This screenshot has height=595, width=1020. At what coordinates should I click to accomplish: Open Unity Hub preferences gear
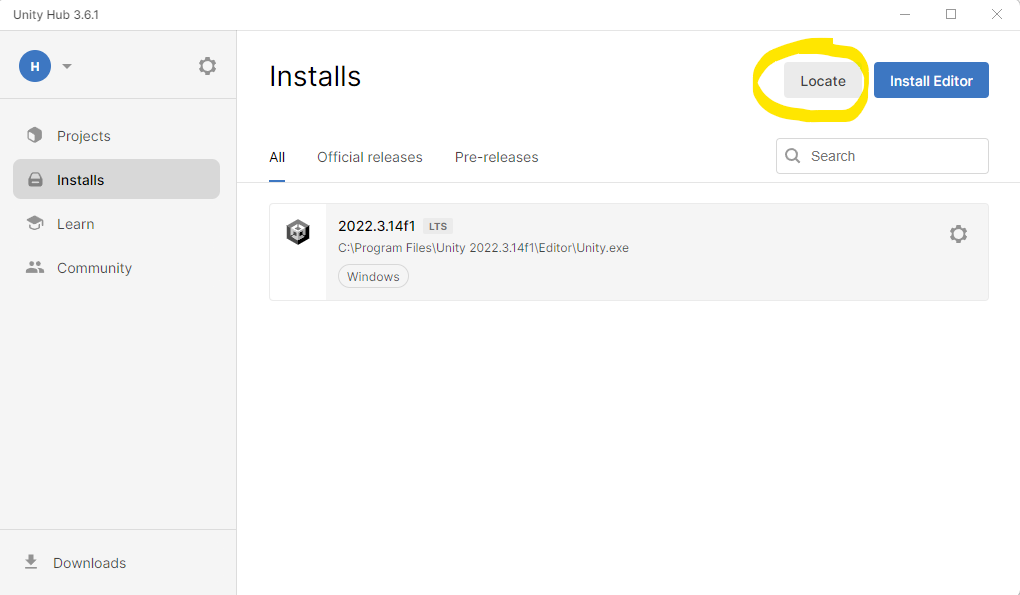click(207, 66)
